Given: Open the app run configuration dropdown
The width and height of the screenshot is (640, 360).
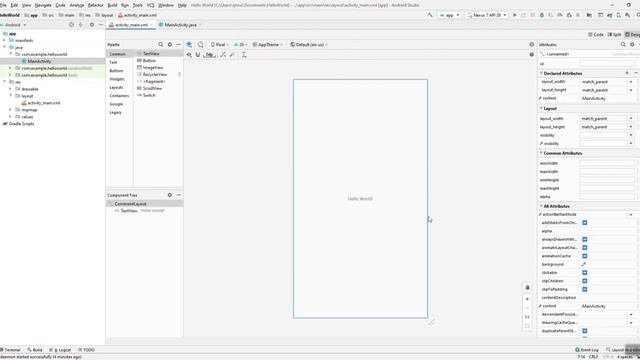Looking at the screenshot, I should pyautogui.click(x=449, y=15).
